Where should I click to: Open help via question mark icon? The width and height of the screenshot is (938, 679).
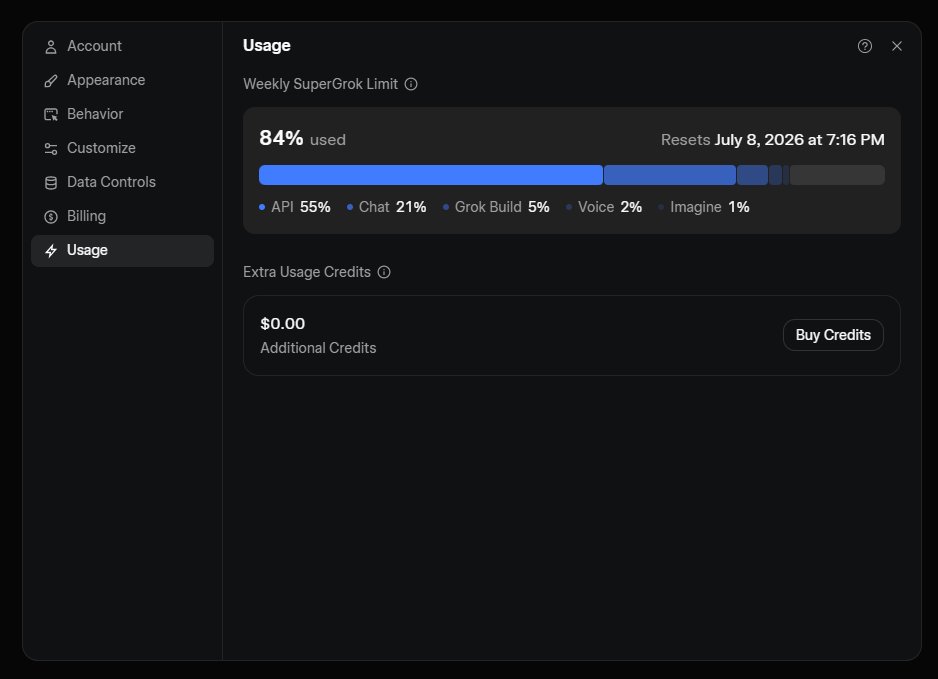click(864, 46)
